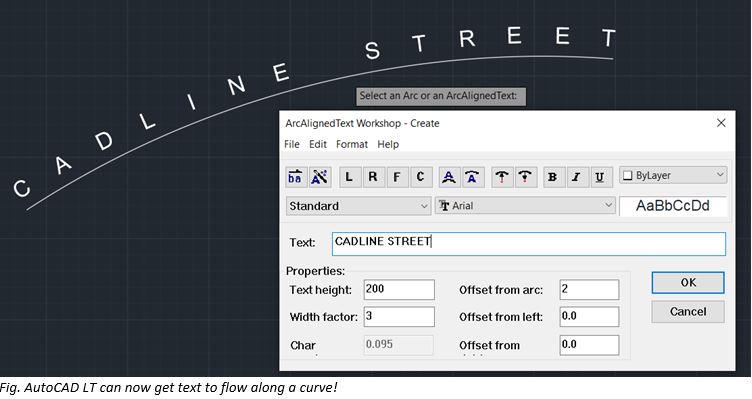Click the OK button
Image resolution: width=752 pixels, height=399 pixels.
688,282
